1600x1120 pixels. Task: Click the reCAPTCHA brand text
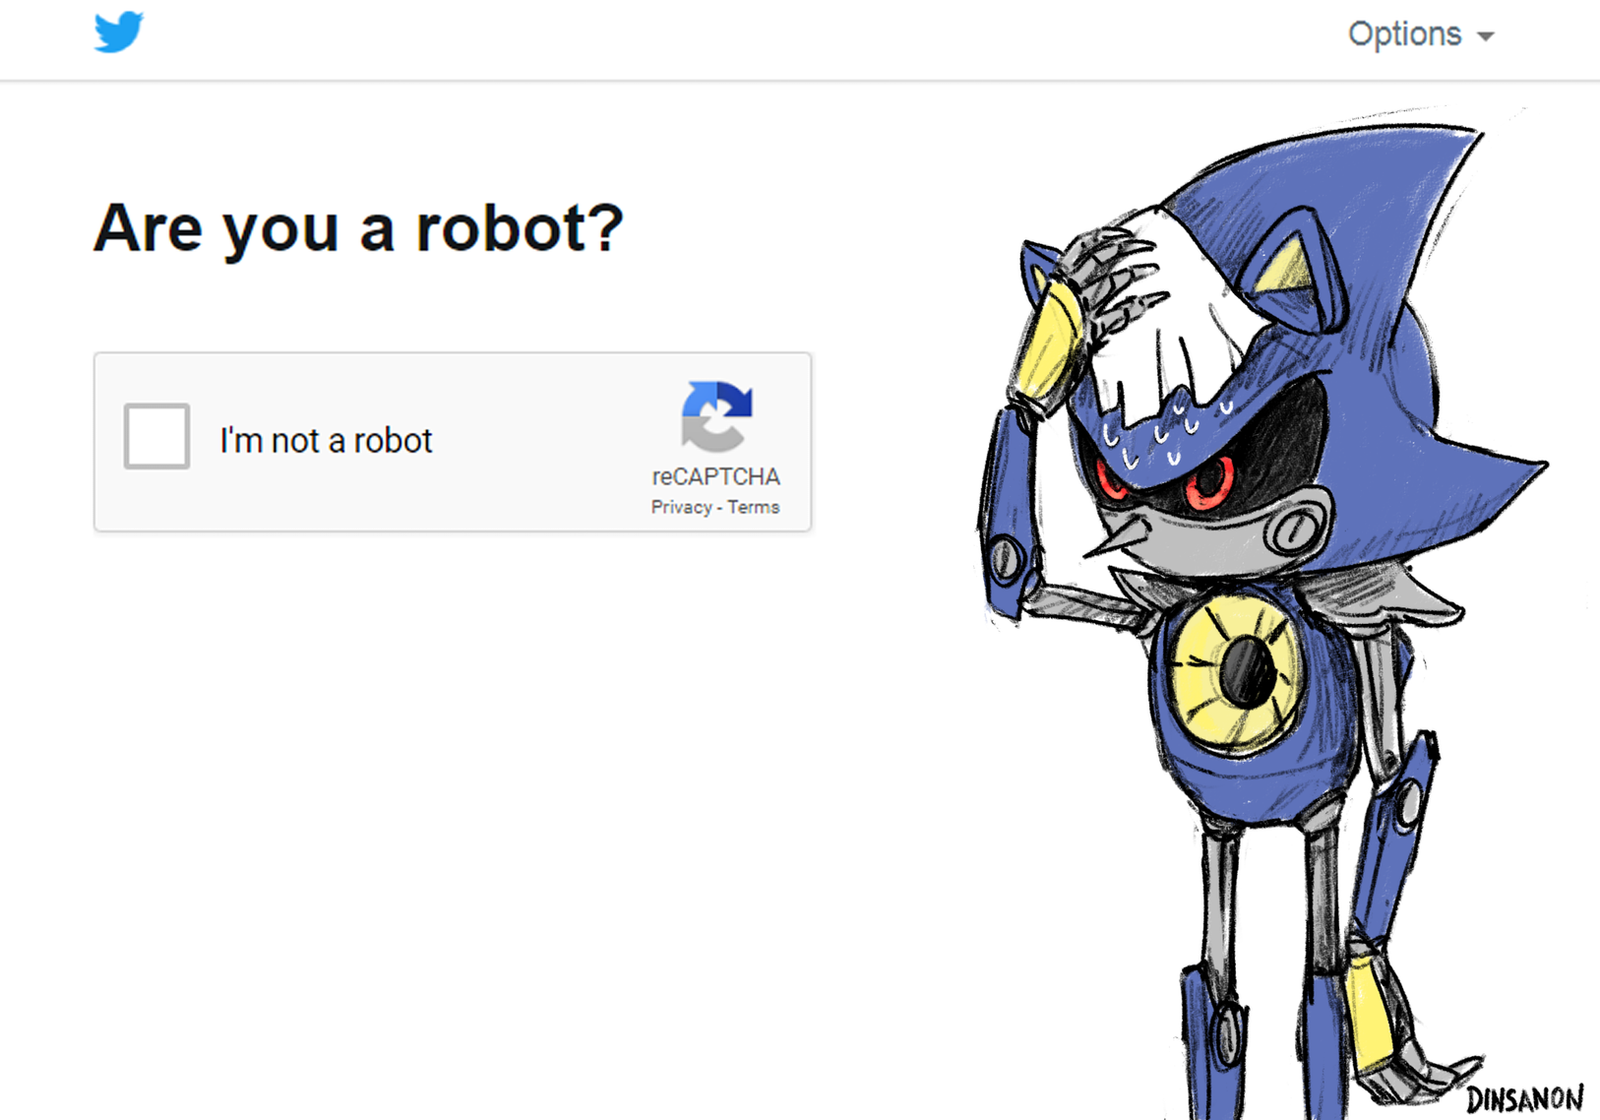(x=716, y=476)
